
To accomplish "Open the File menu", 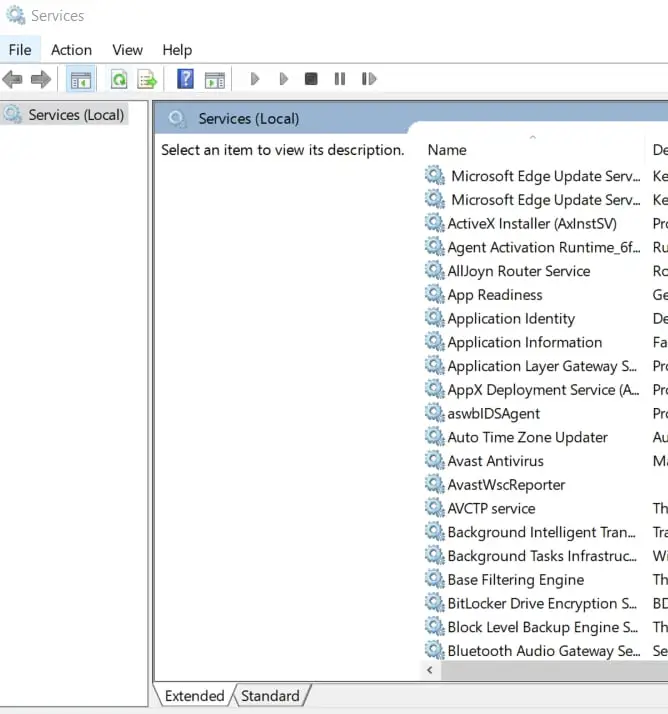I will (x=20, y=50).
